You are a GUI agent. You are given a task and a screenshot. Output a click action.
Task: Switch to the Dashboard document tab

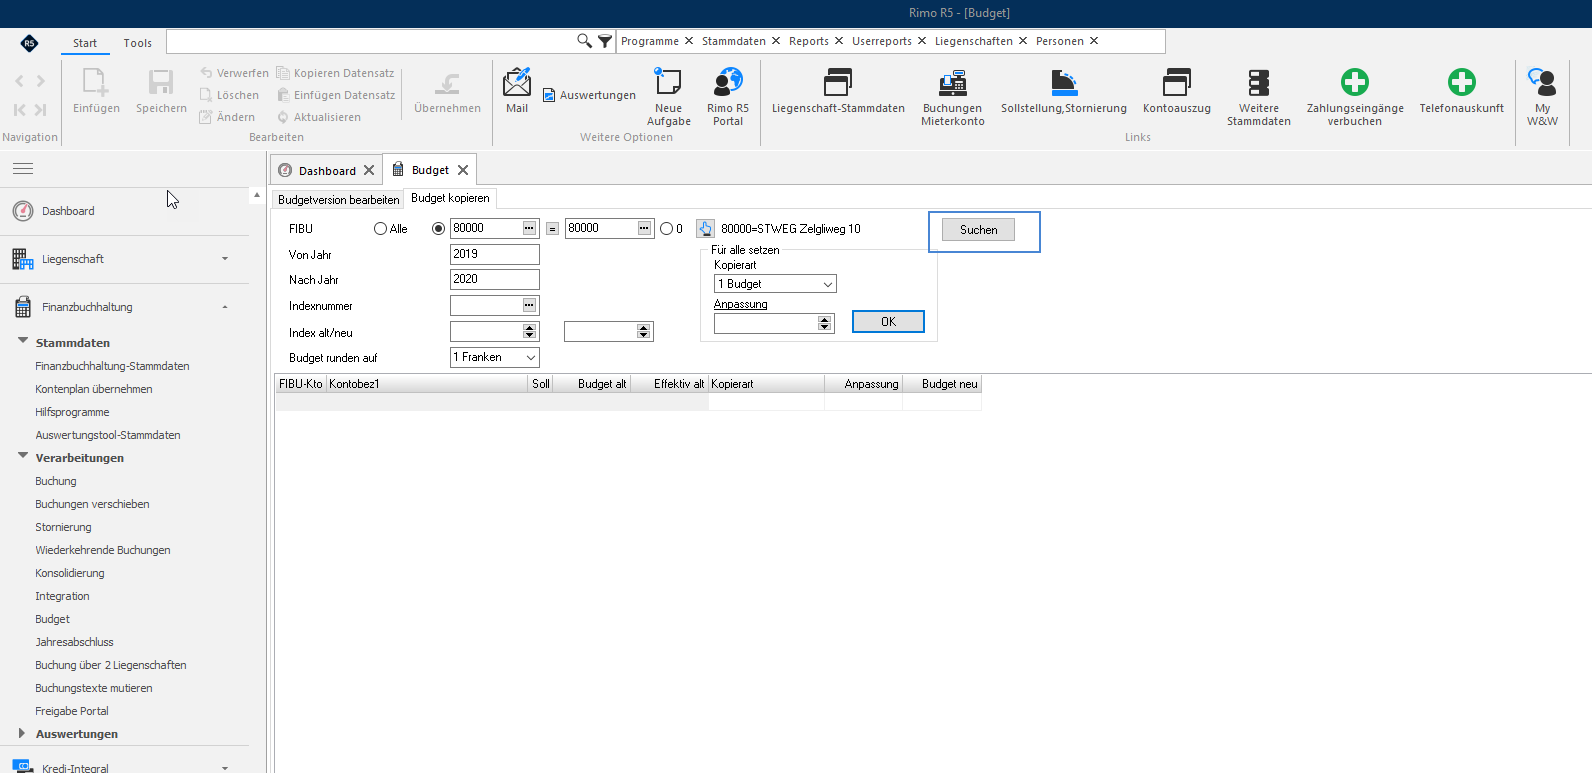[x=327, y=171]
